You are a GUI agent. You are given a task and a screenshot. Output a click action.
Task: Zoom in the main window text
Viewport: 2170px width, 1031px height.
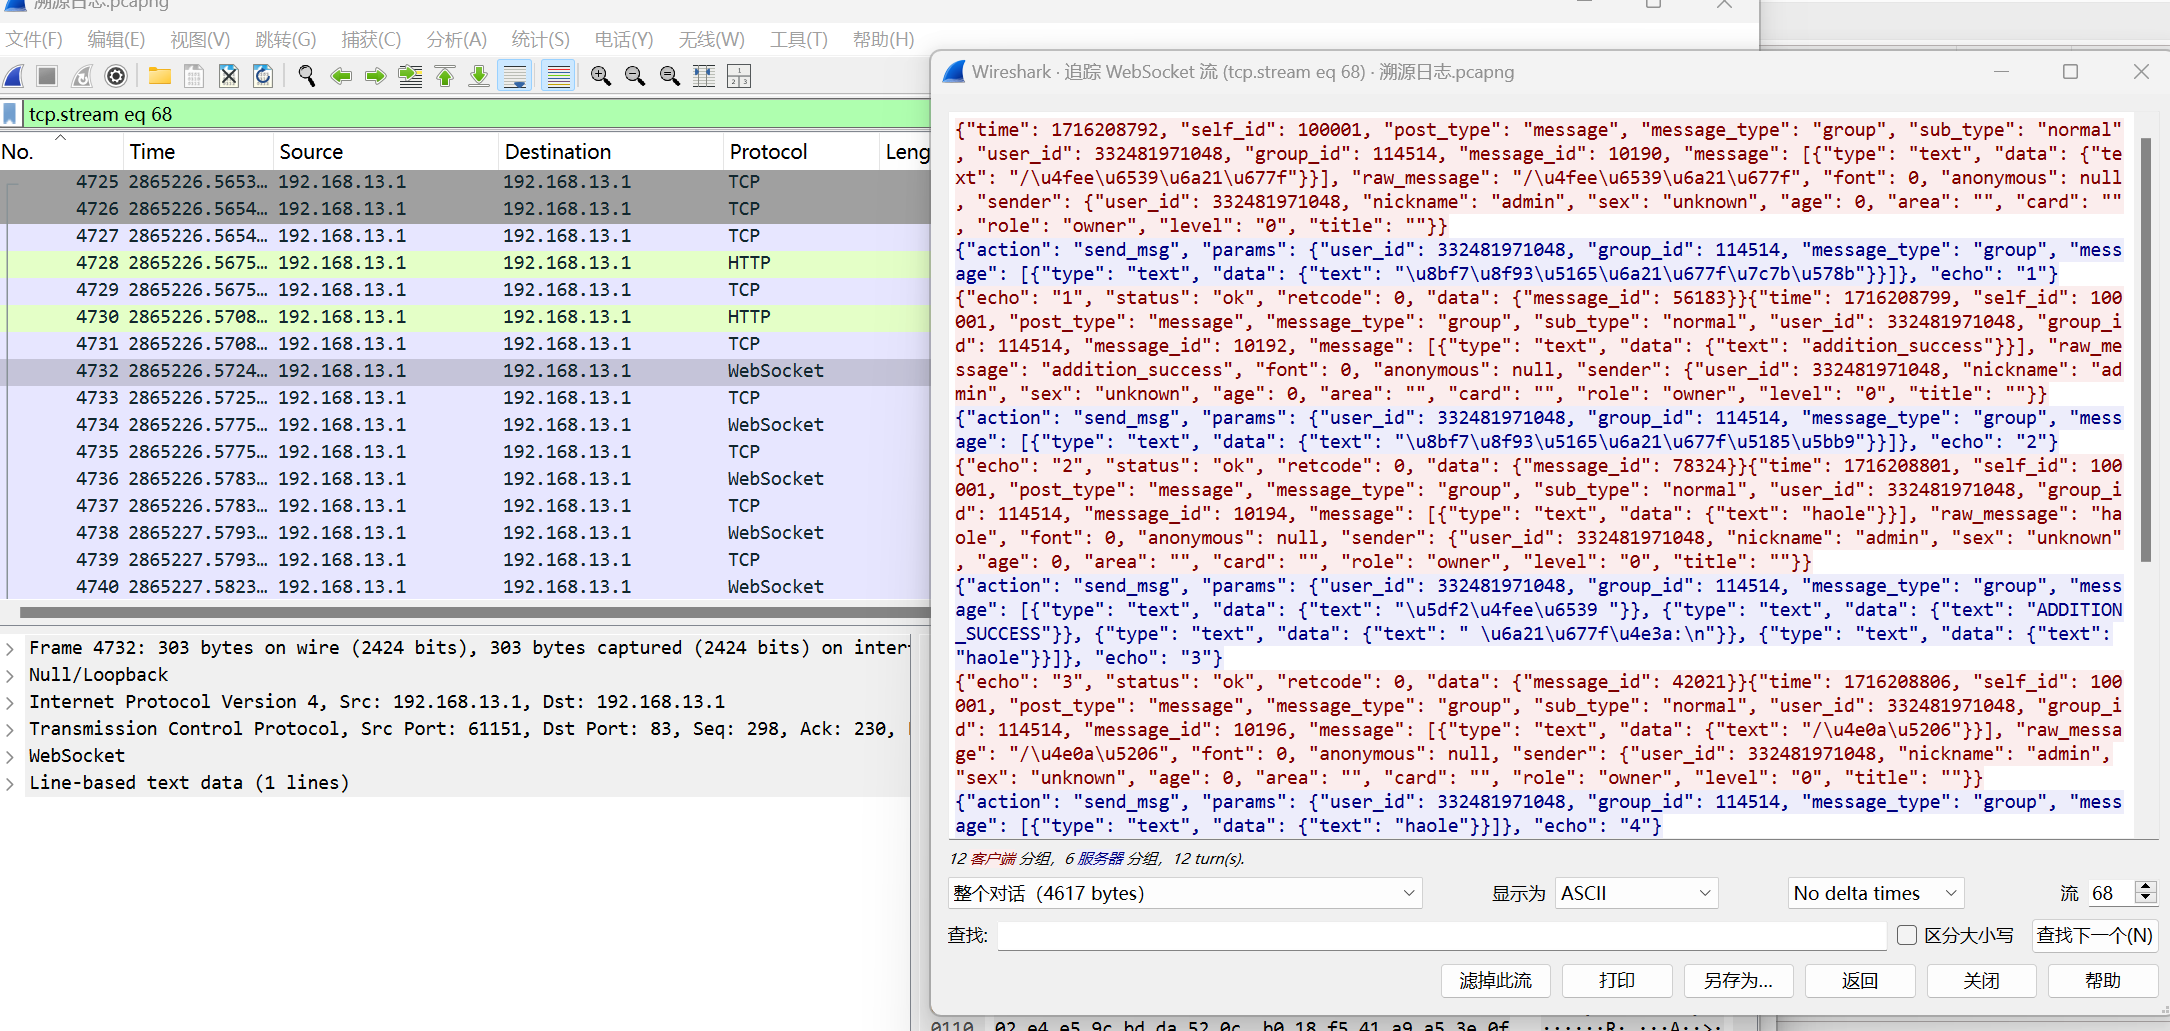tap(601, 76)
